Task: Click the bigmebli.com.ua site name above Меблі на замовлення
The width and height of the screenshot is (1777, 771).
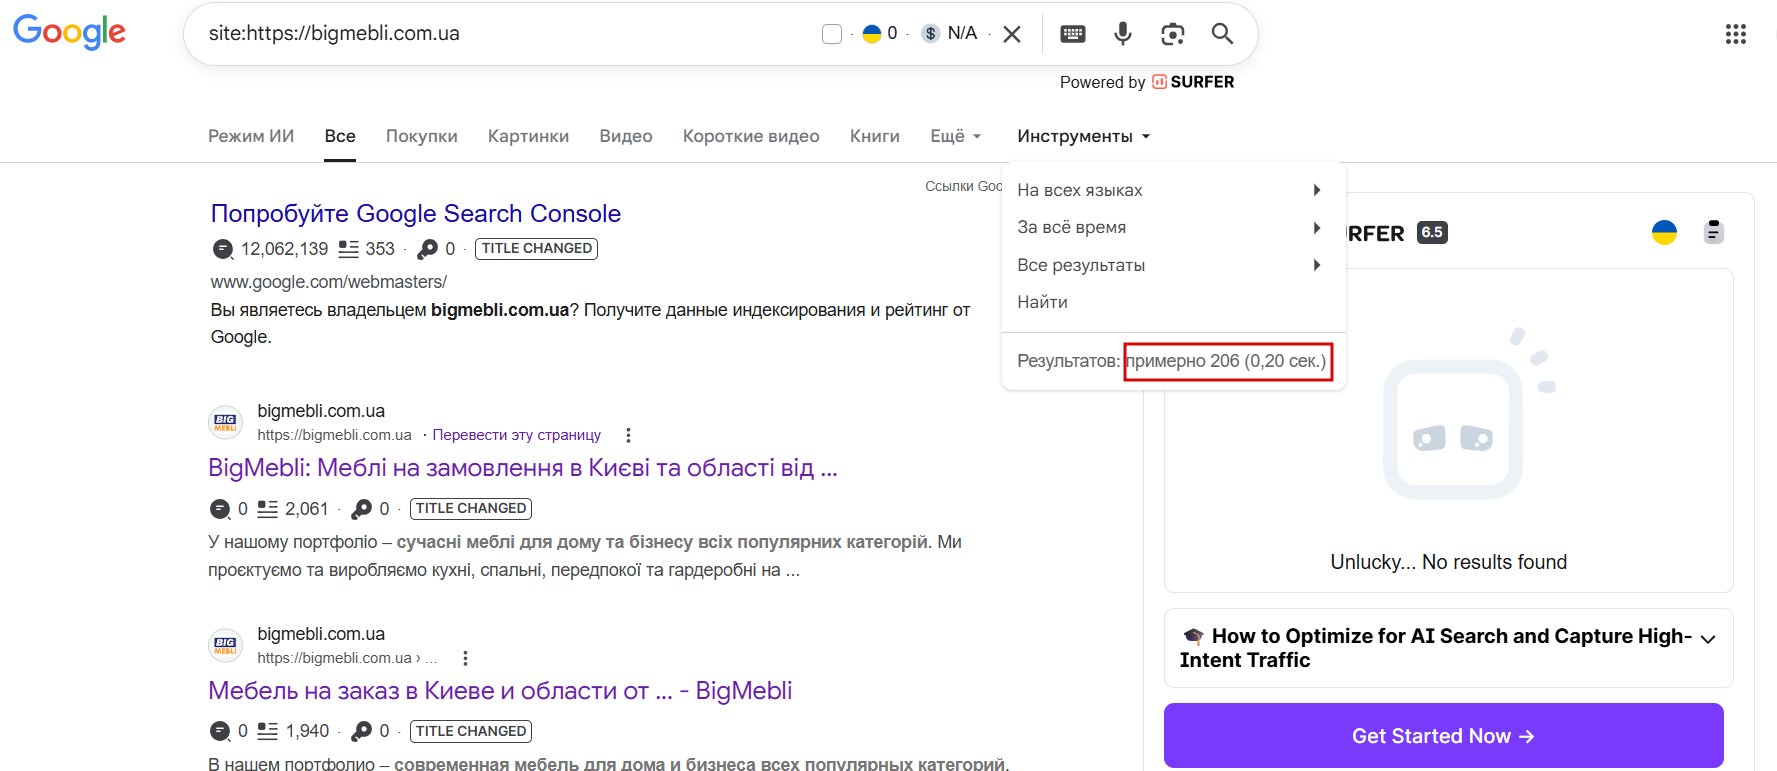Action: tap(321, 411)
